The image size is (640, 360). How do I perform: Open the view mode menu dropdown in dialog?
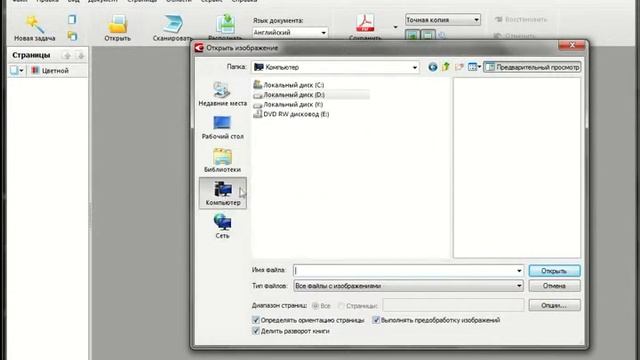point(474,67)
